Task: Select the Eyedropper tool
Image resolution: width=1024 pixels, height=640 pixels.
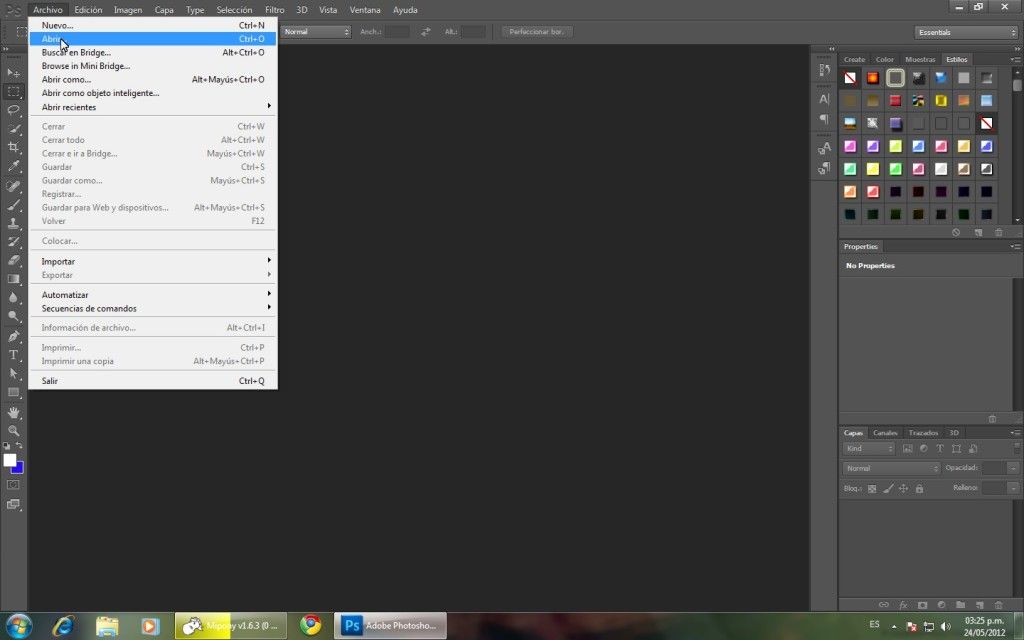Action: tap(13, 166)
